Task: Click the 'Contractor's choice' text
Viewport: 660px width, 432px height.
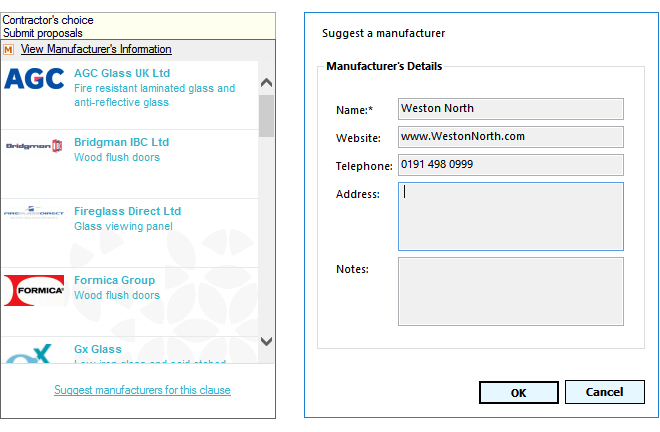Action: click(x=48, y=20)
